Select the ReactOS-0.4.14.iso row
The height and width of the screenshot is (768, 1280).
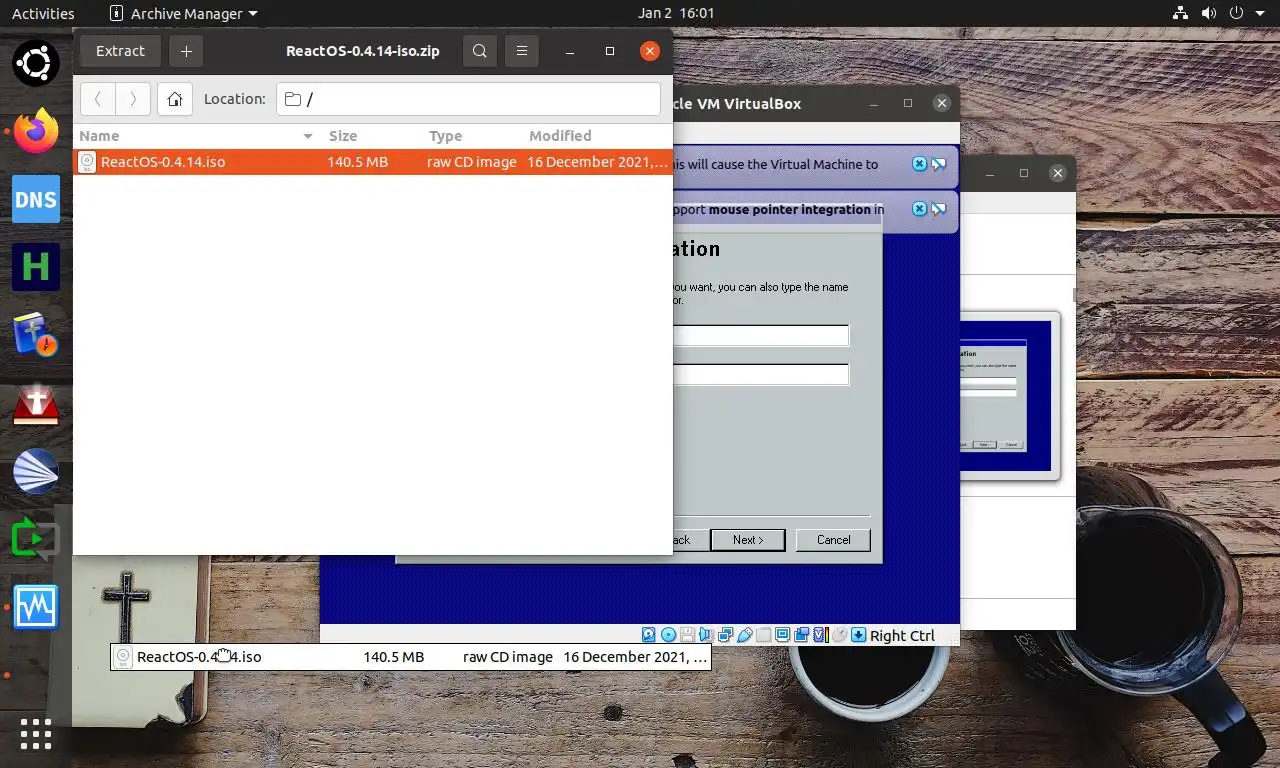coord(373,162)
